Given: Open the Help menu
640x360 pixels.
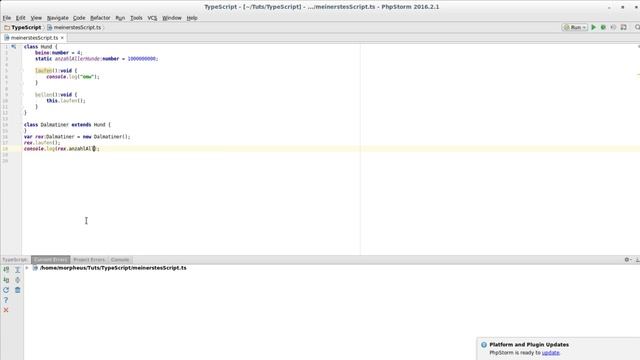Looking at the screenshot, I should (x=192, y=18).
